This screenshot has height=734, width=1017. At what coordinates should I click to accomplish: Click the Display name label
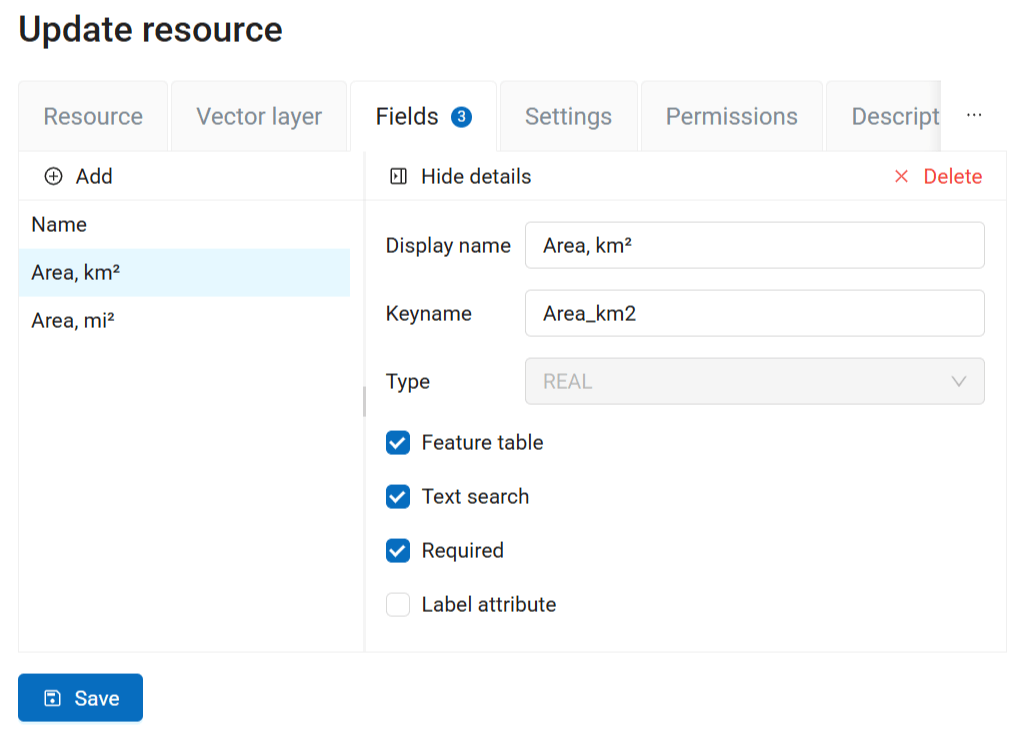(448, 246)
